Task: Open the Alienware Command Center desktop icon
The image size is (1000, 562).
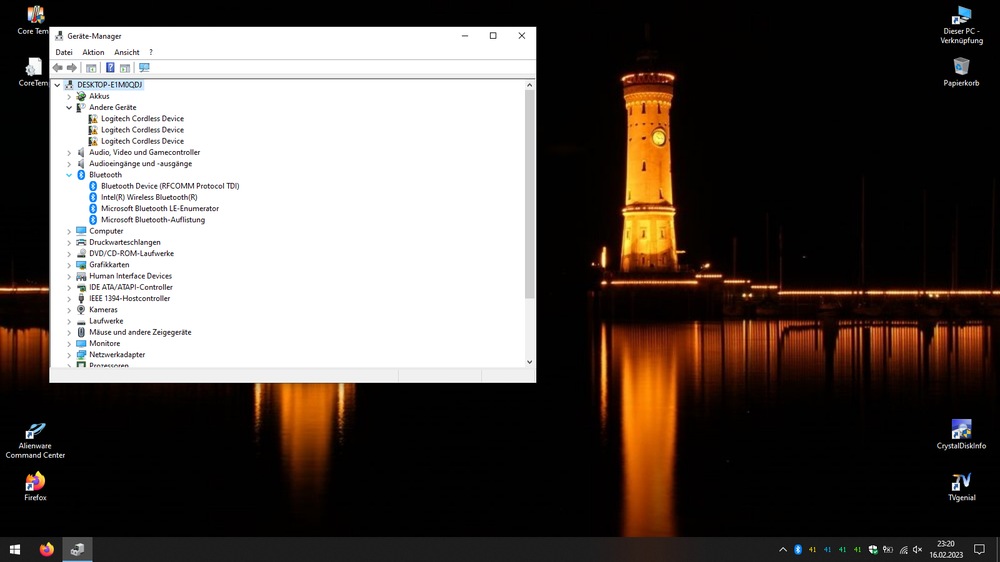Action: tap(35, 439)
